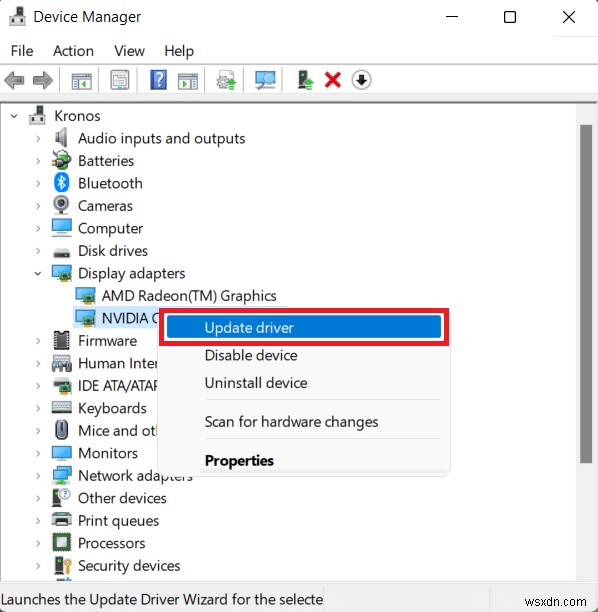Viewport: 598px width, 612px height.
Task: Click the Security devices key icon
Action: (x=62, y=565)
